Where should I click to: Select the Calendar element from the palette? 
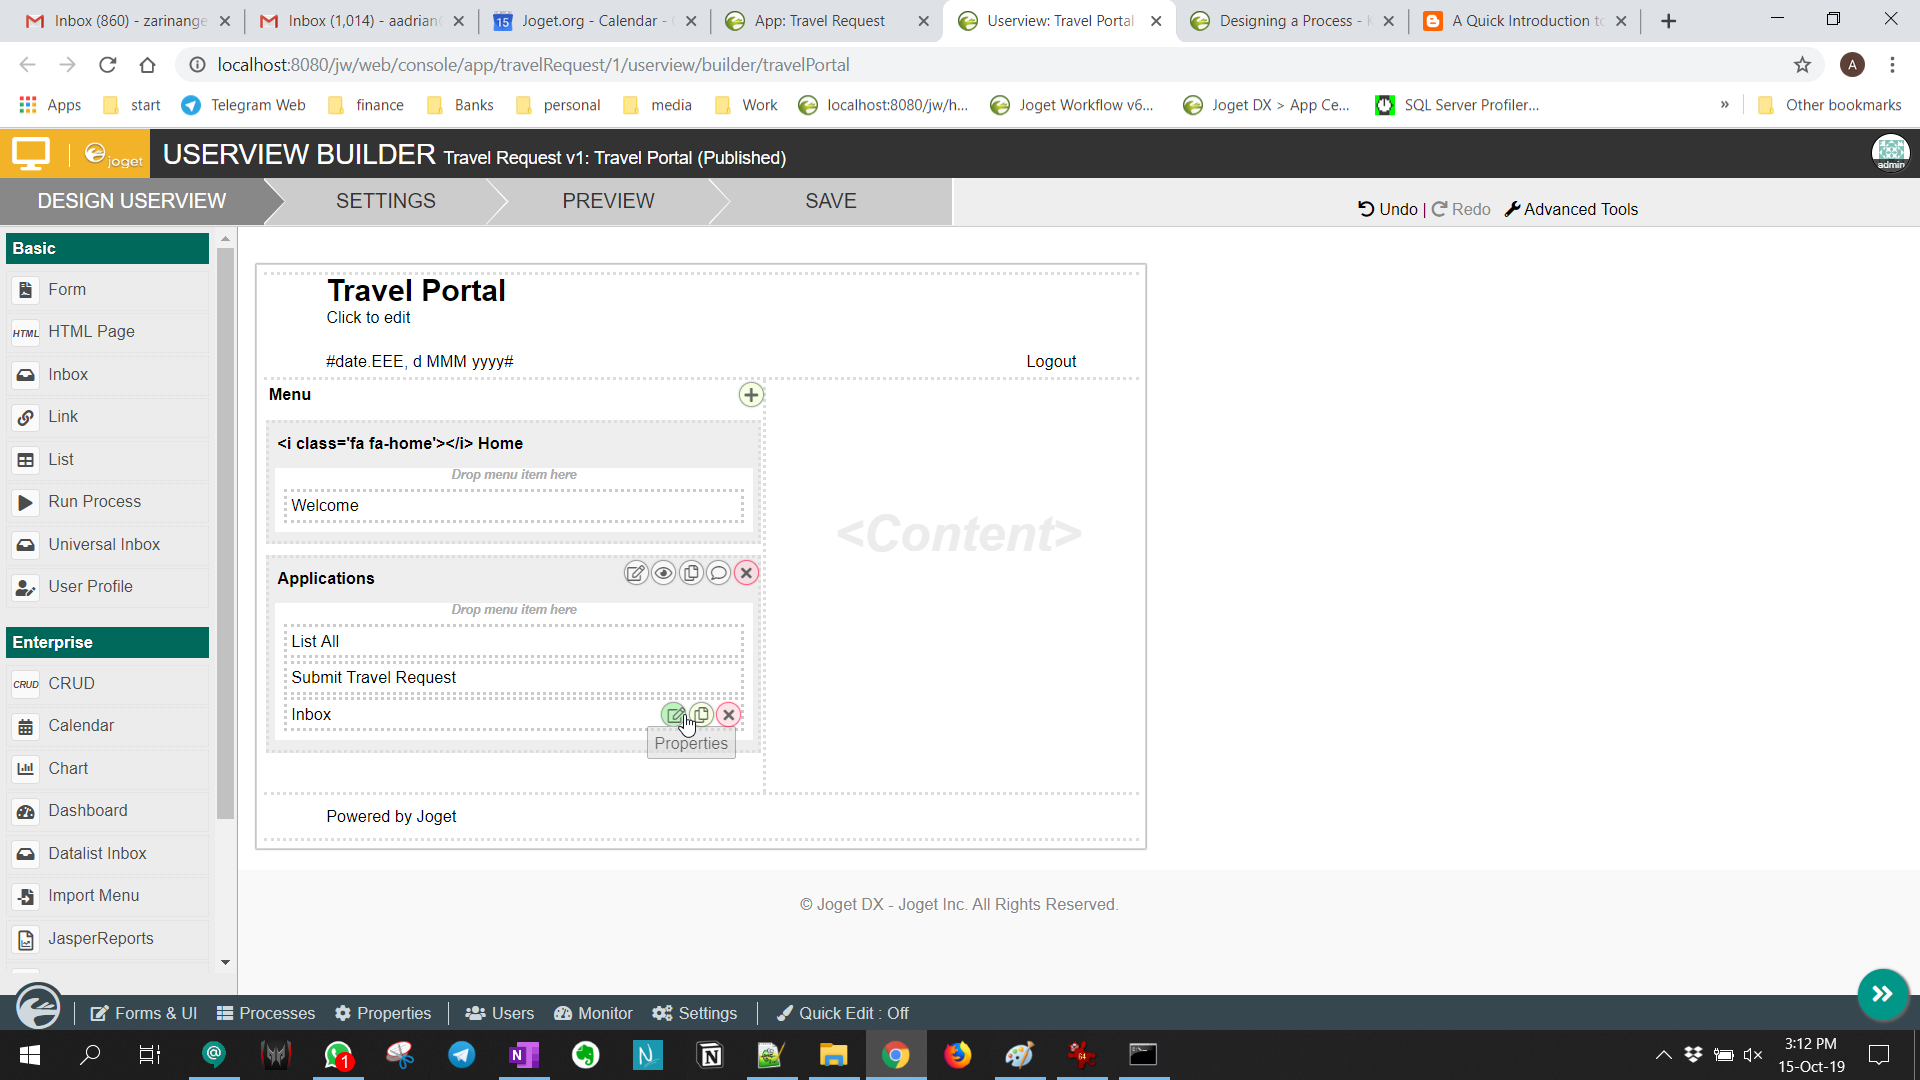(x=81, y=726)
